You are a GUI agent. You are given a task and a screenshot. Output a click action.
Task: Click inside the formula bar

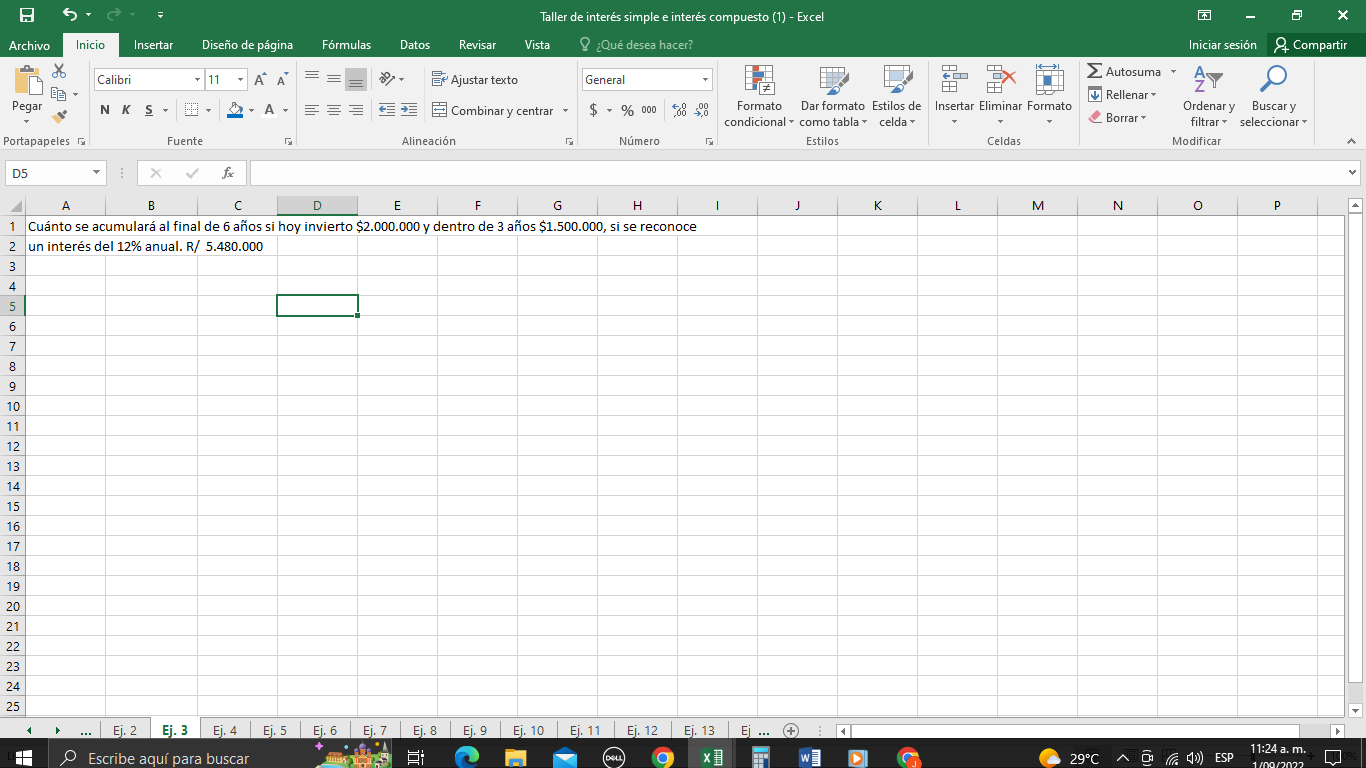pos(700,172)
